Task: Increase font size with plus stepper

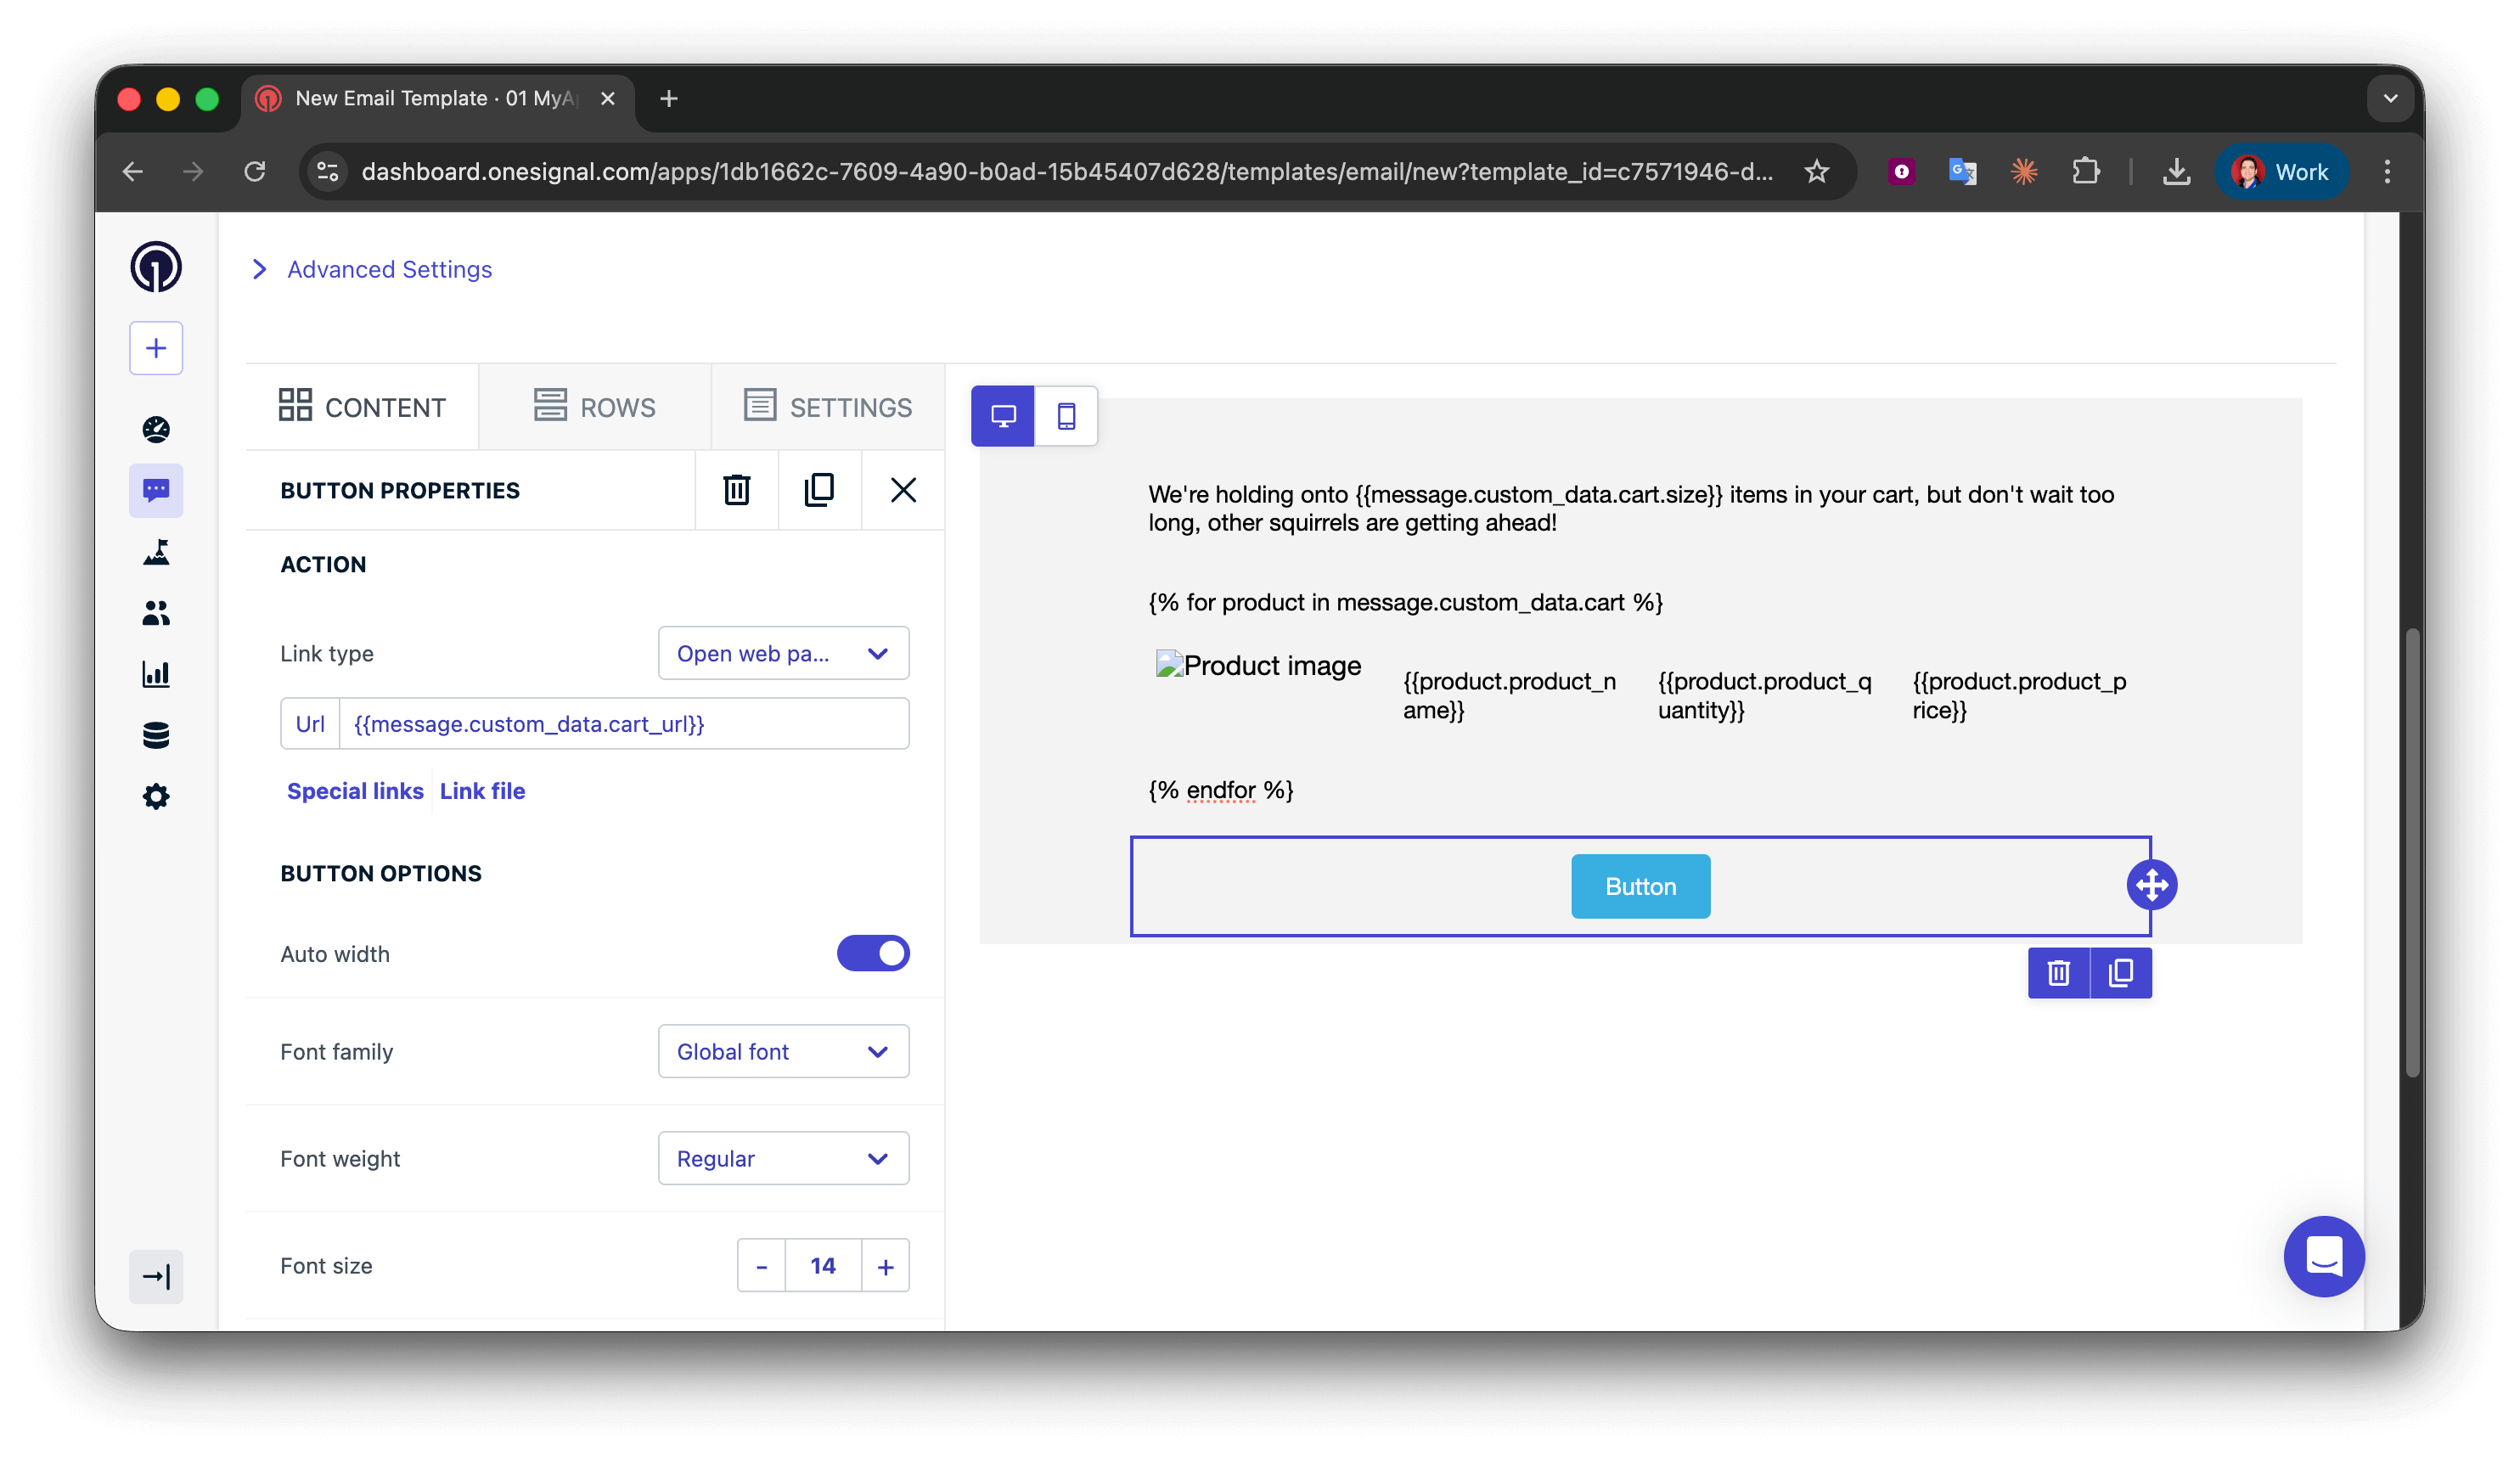Action: click(885, 1266)
